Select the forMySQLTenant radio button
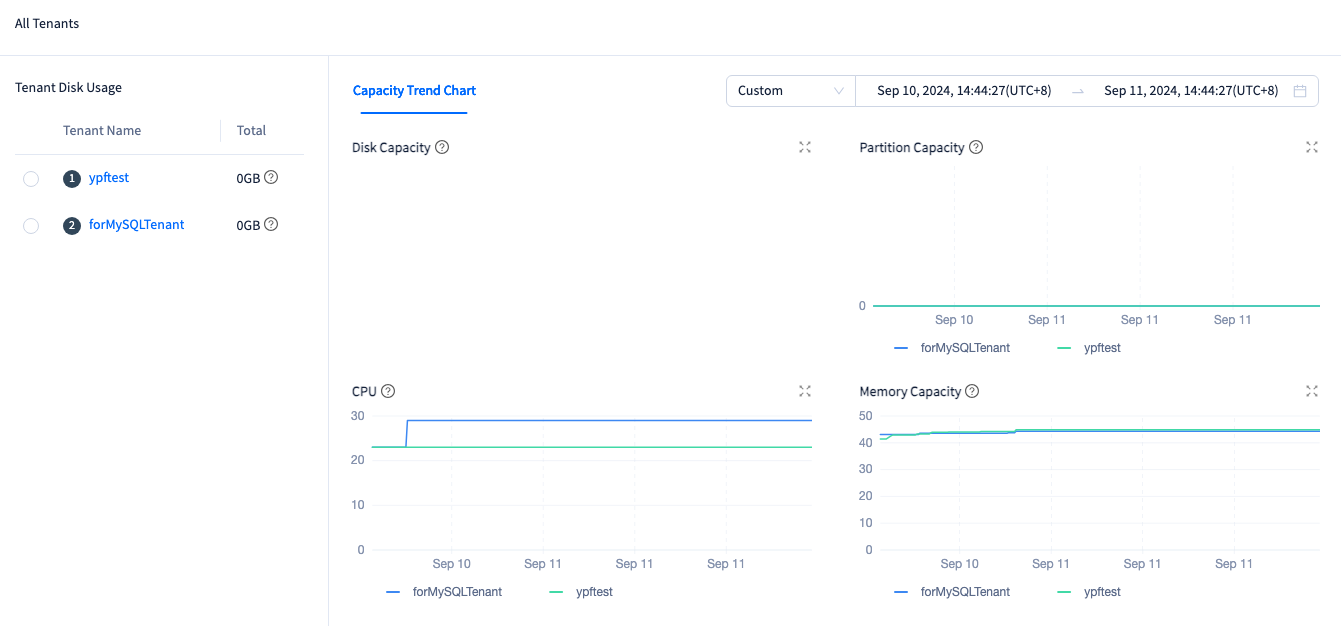1341x626 pixels. 31,226
